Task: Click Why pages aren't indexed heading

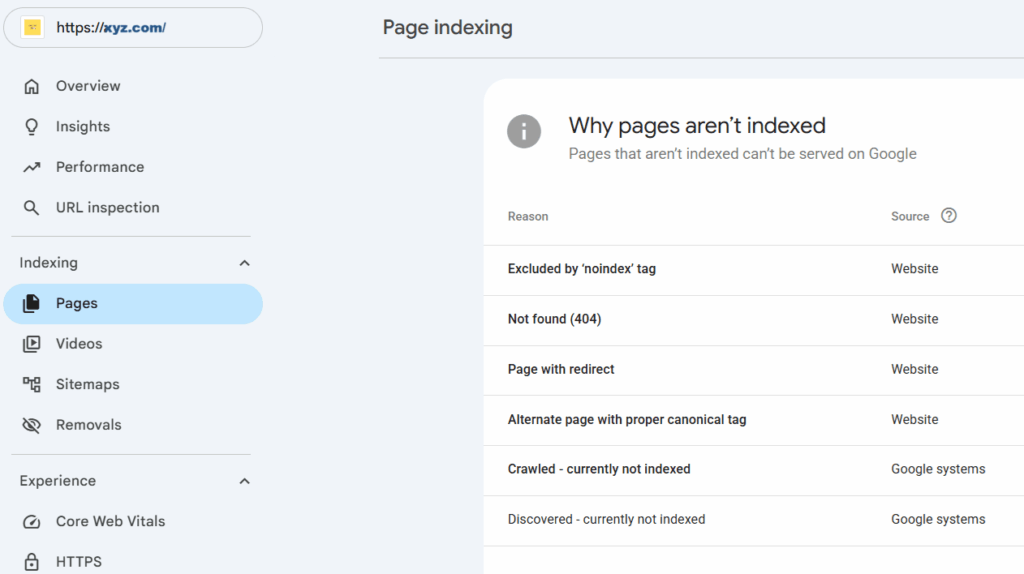Action: [697, 125]
